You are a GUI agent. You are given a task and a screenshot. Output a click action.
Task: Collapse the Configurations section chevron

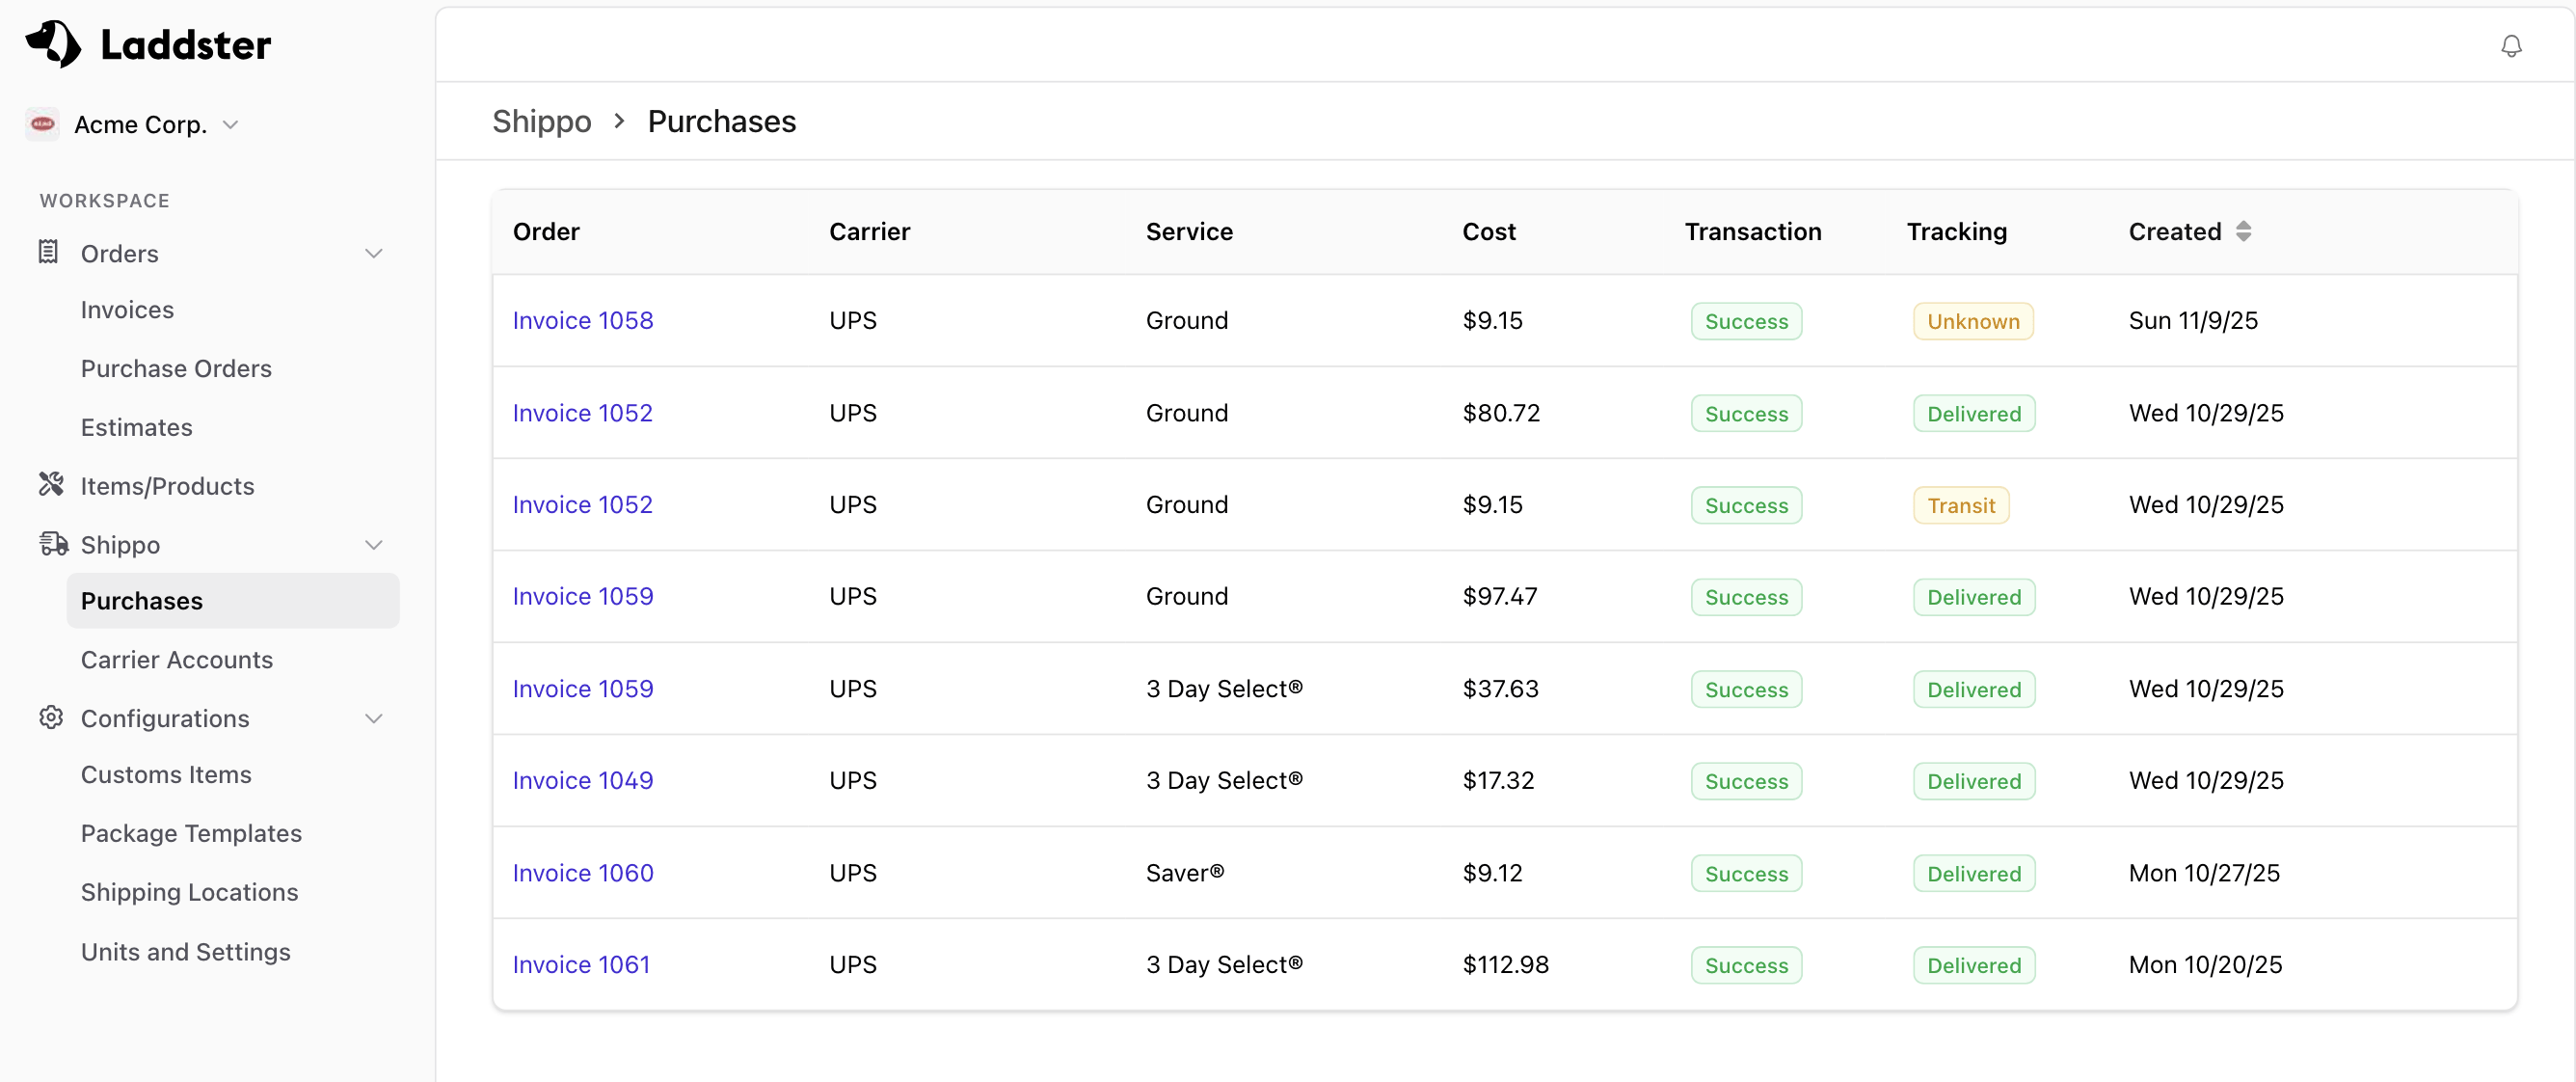374,719
